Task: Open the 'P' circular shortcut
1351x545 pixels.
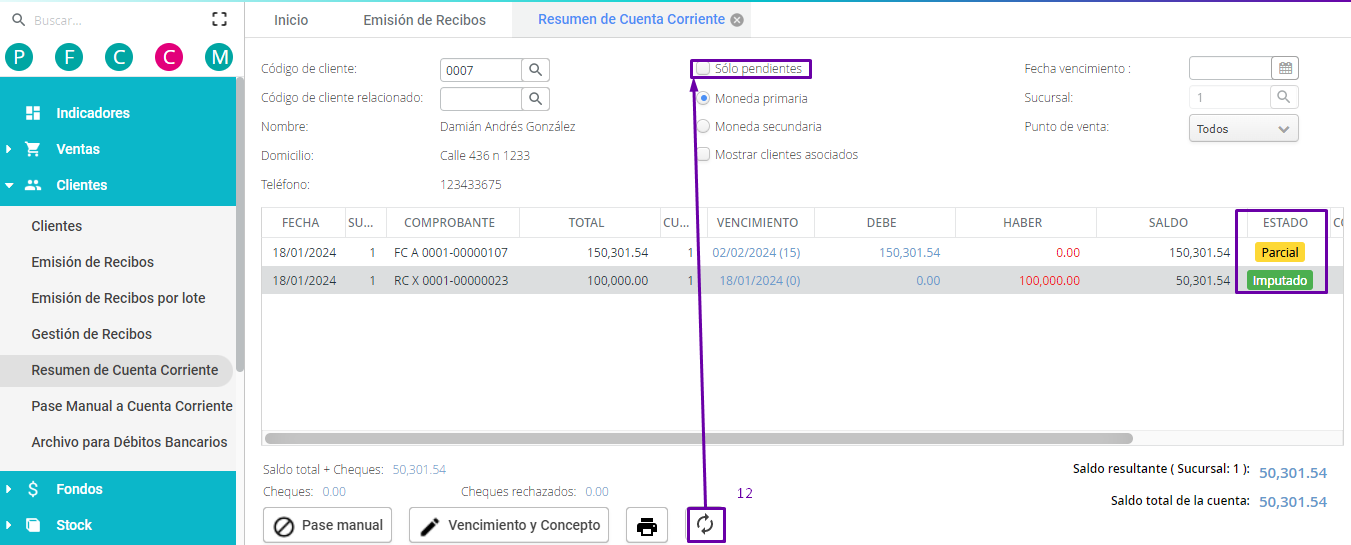Action: pyautogui.click(x=19, y=57)
